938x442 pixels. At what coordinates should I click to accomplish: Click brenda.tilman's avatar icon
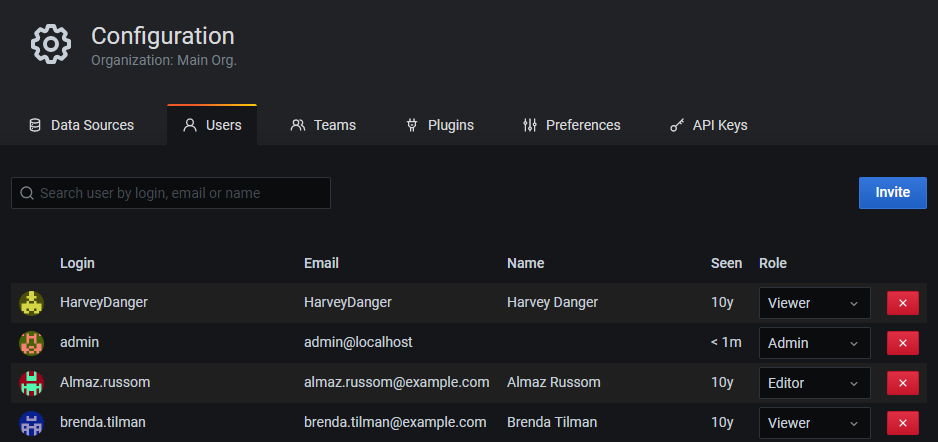click(x=31, y=423)
